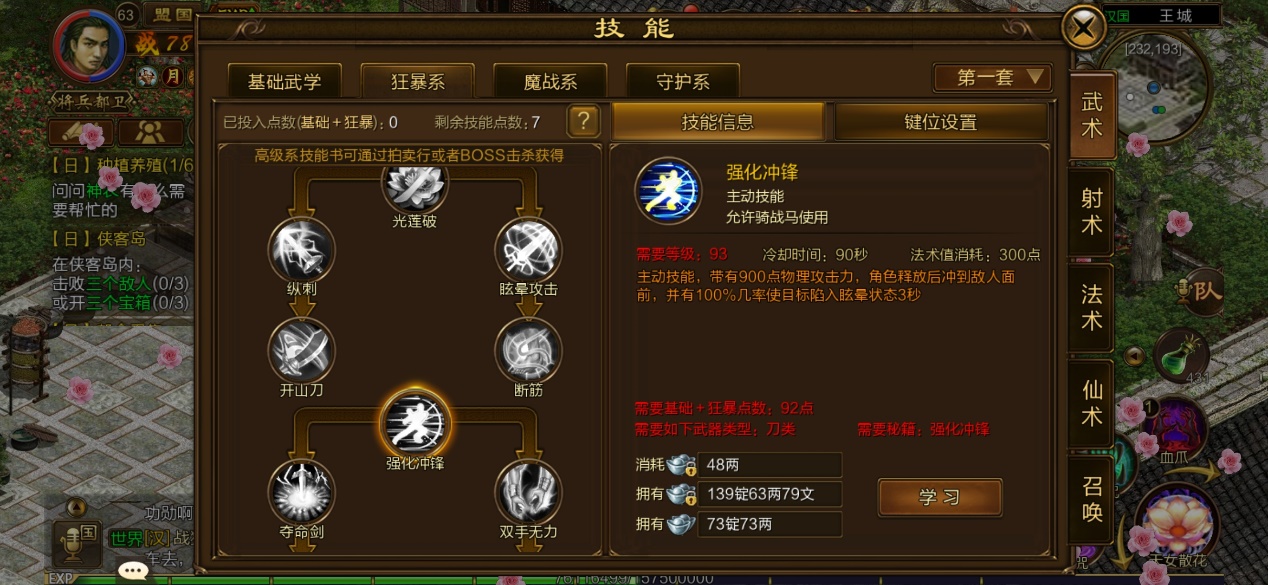Choose the 眩晕攻击 skill icon

pos(529,250)
